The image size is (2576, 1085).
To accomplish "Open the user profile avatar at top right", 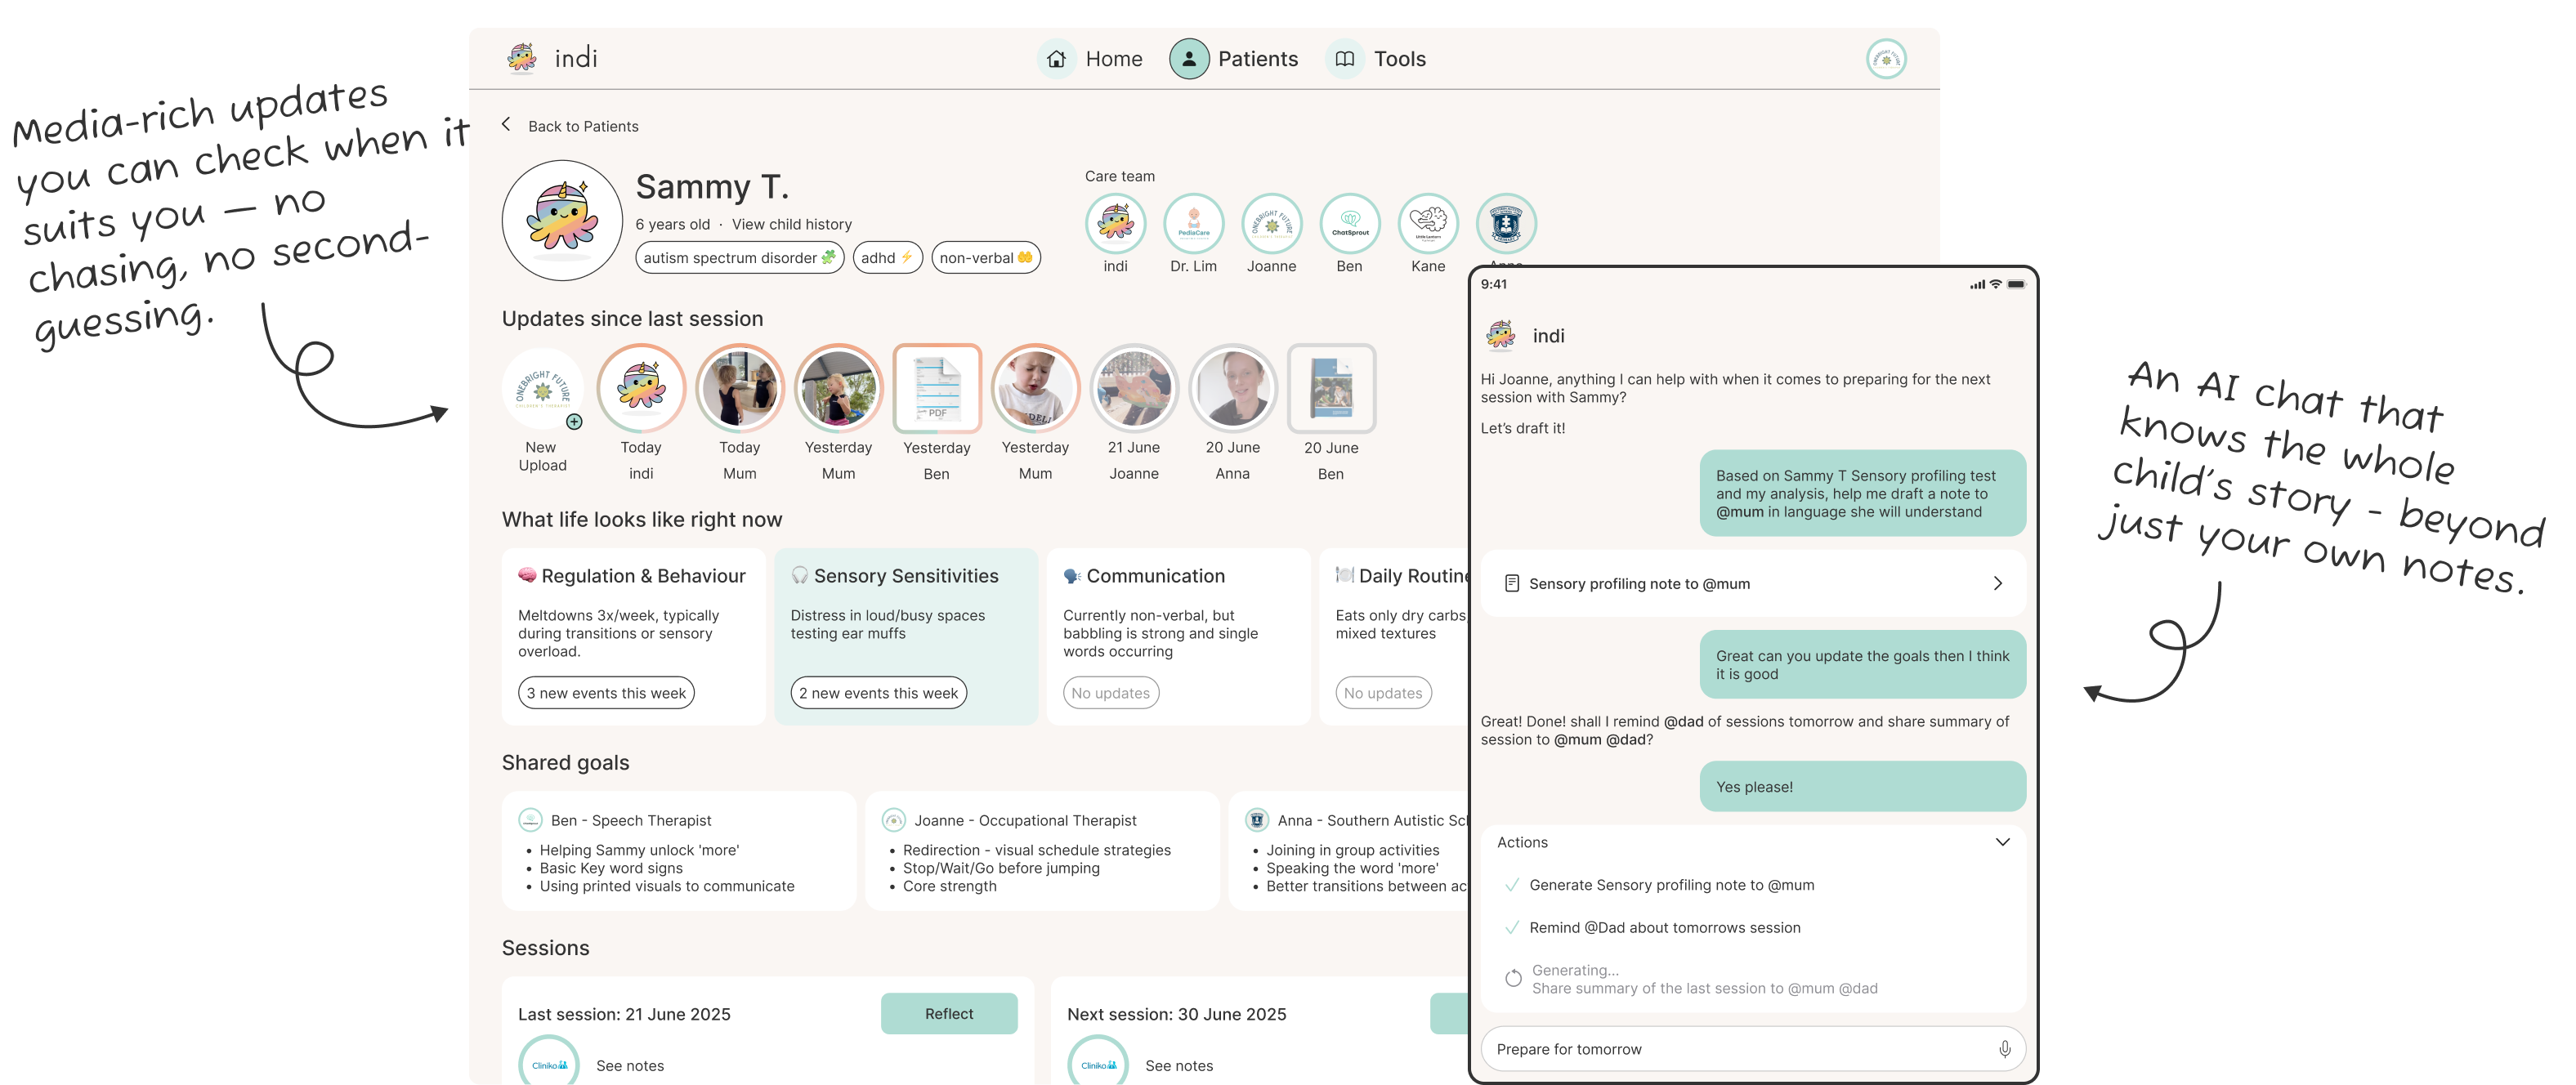I will coord(1886,59).
